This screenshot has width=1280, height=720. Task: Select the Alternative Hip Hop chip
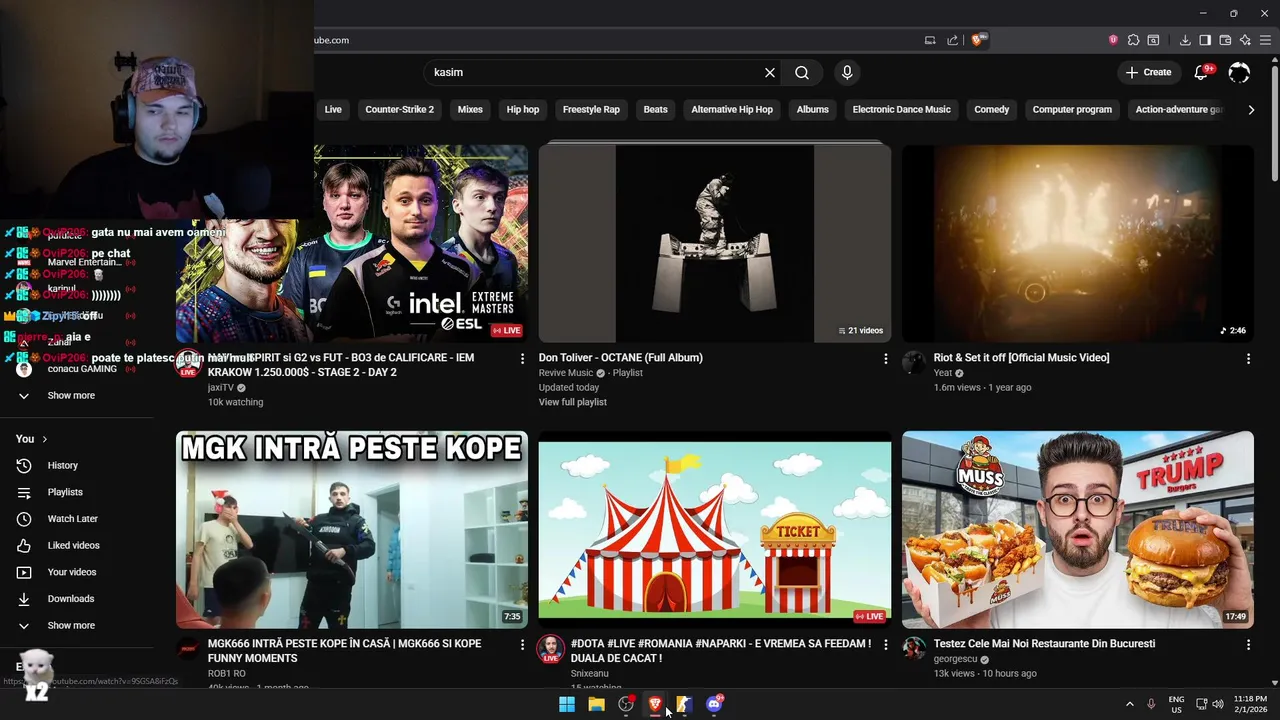click(732, 110)
